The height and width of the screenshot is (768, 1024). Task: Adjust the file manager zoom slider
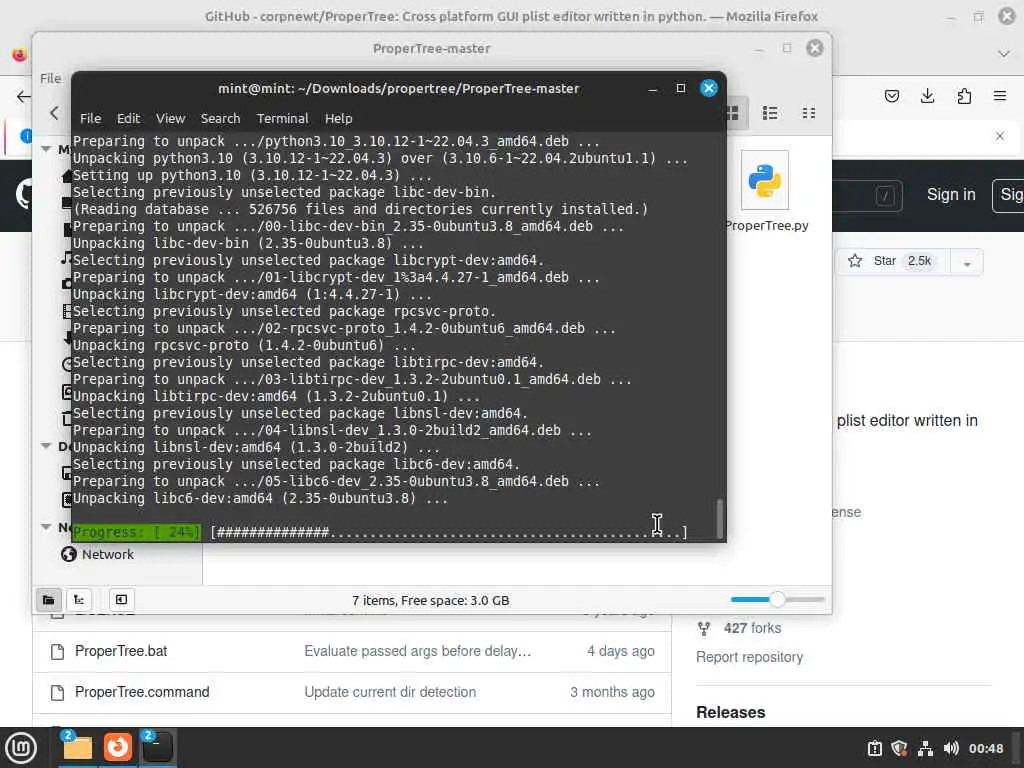tap(777, 599)
